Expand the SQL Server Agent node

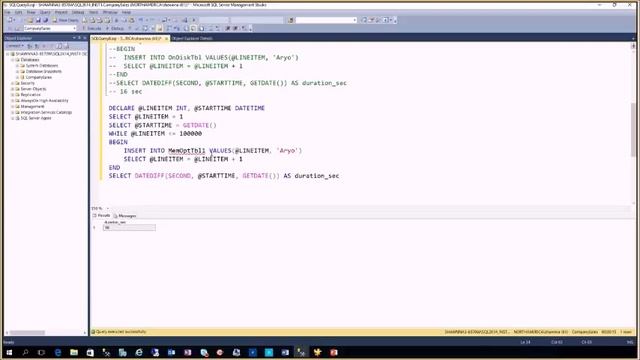point(13,118)
